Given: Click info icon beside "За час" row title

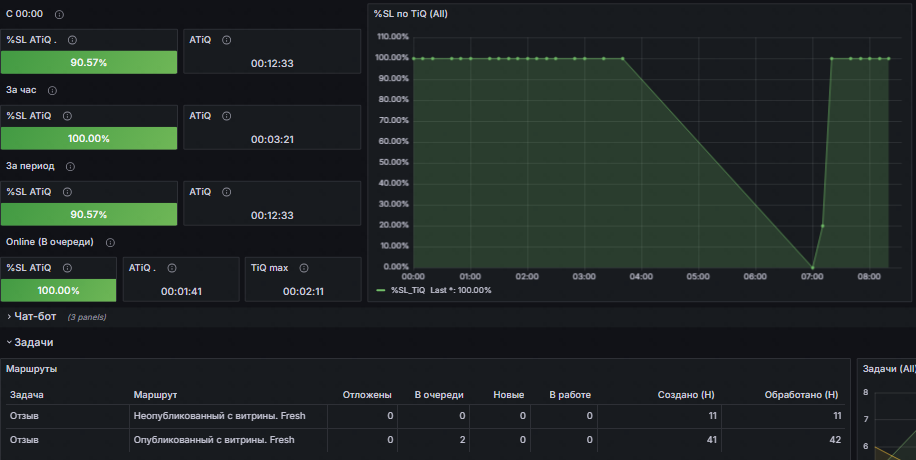Looking at the screenshot, I should (52, 90).
